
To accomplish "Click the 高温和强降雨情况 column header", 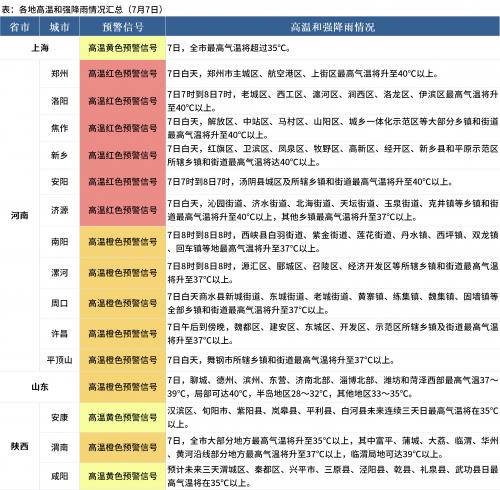I will tap(333, 27).
